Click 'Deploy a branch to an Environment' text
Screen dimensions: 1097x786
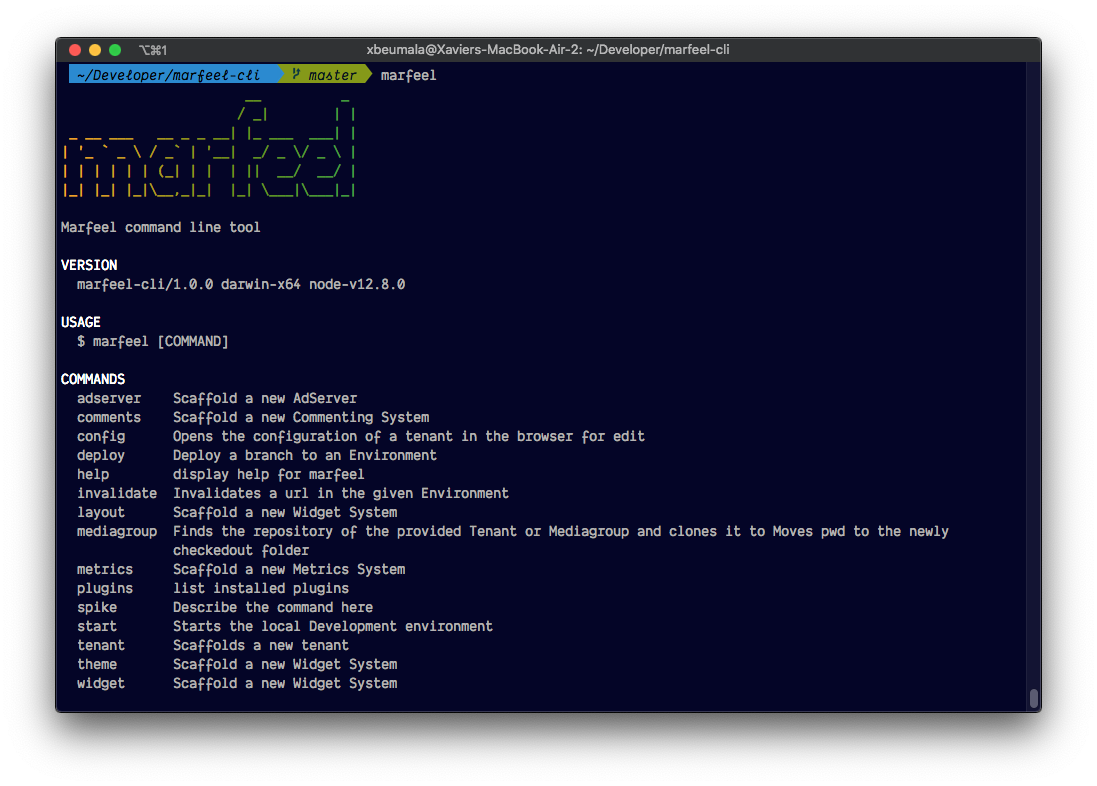(305, 456)
